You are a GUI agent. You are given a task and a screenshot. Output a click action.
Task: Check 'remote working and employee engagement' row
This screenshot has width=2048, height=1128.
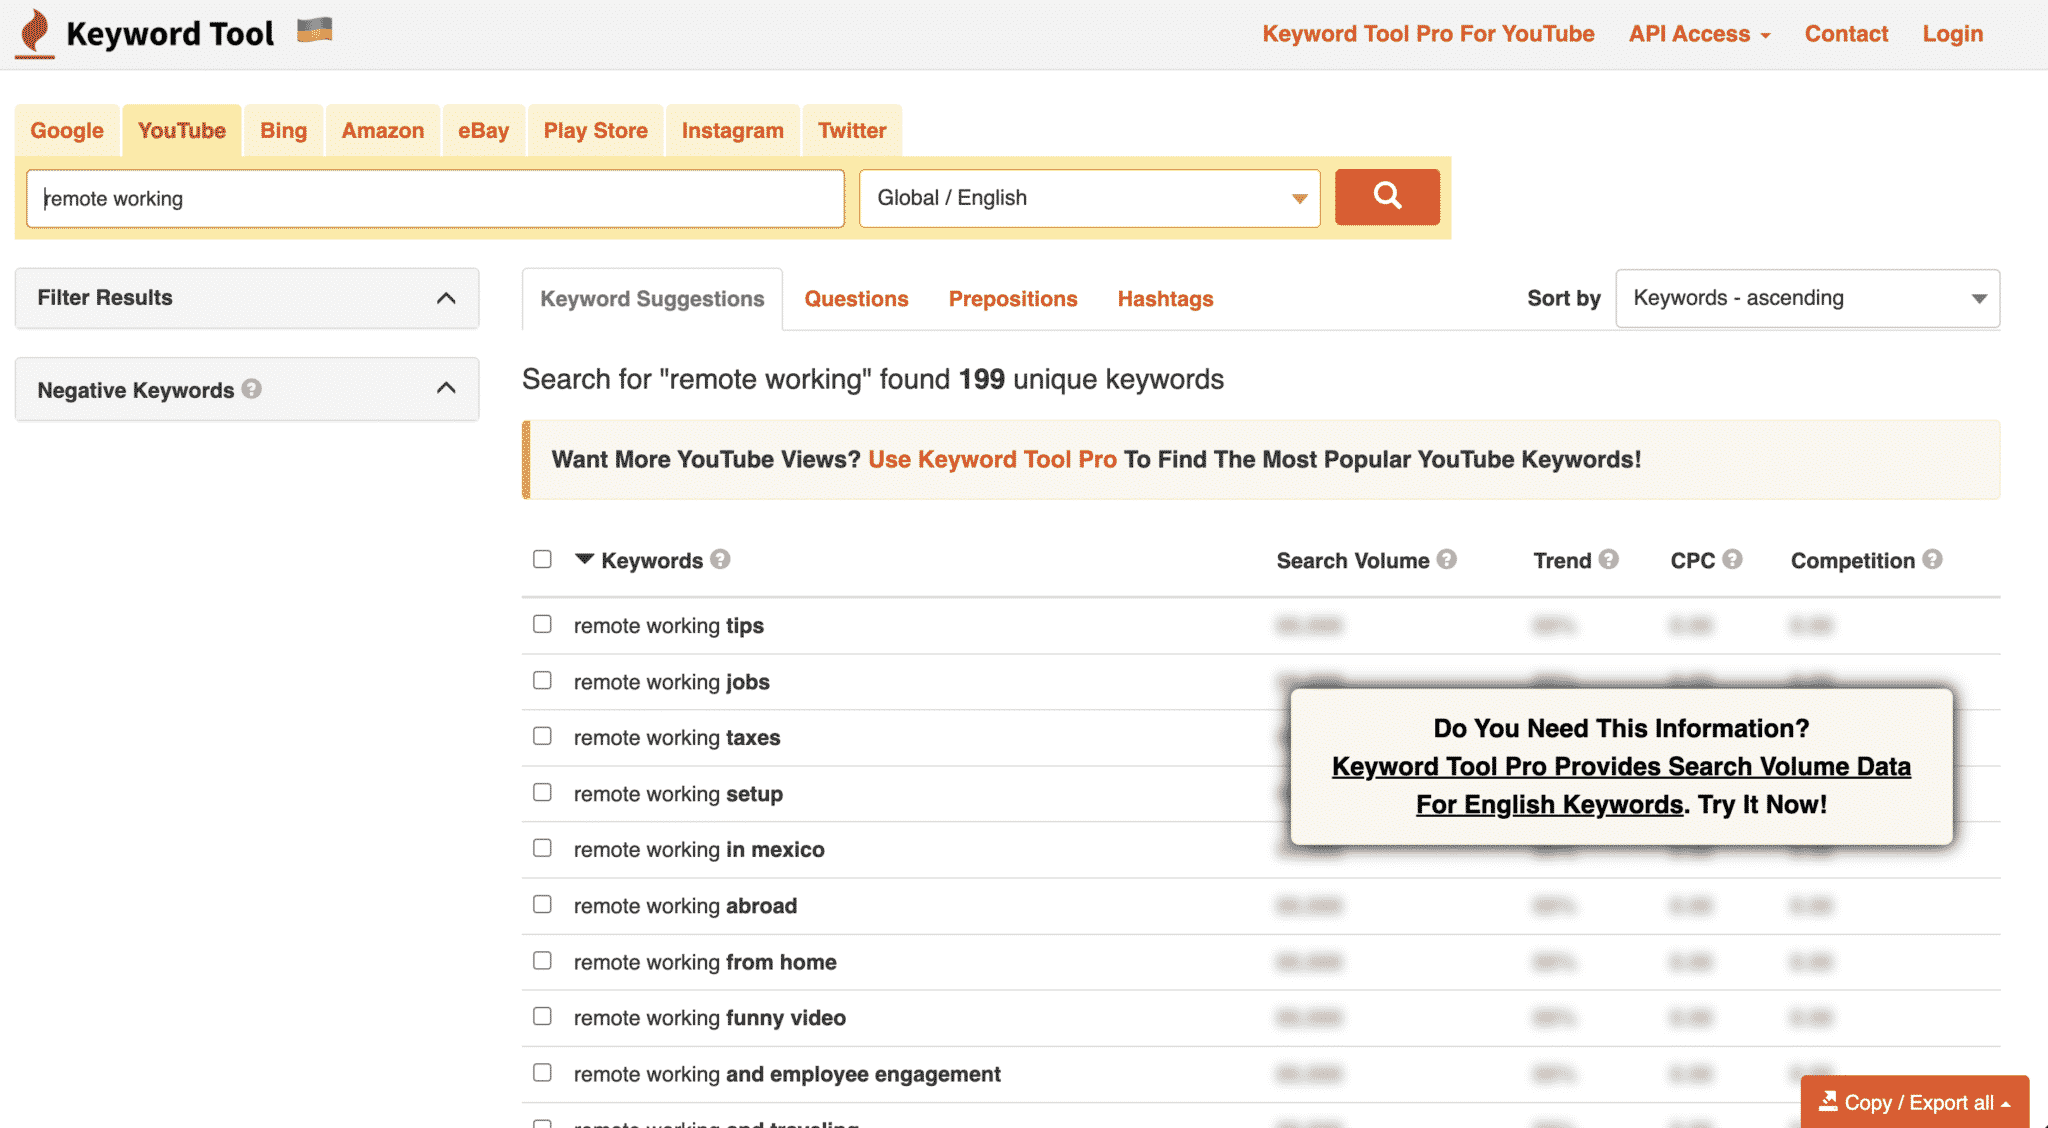tap(542, 1072)
